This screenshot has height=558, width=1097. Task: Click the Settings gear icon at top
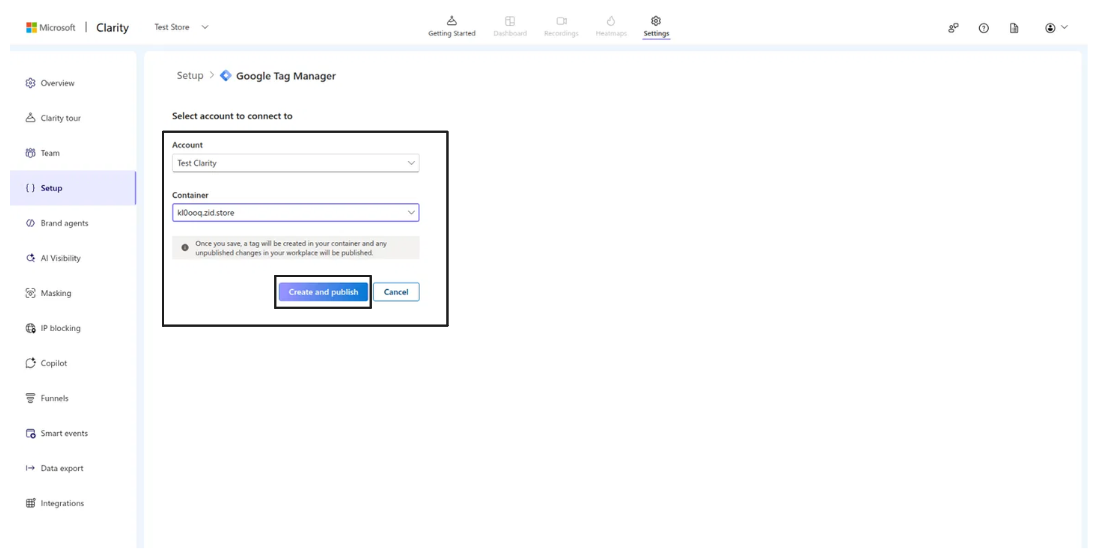click(x=656, y=21)
